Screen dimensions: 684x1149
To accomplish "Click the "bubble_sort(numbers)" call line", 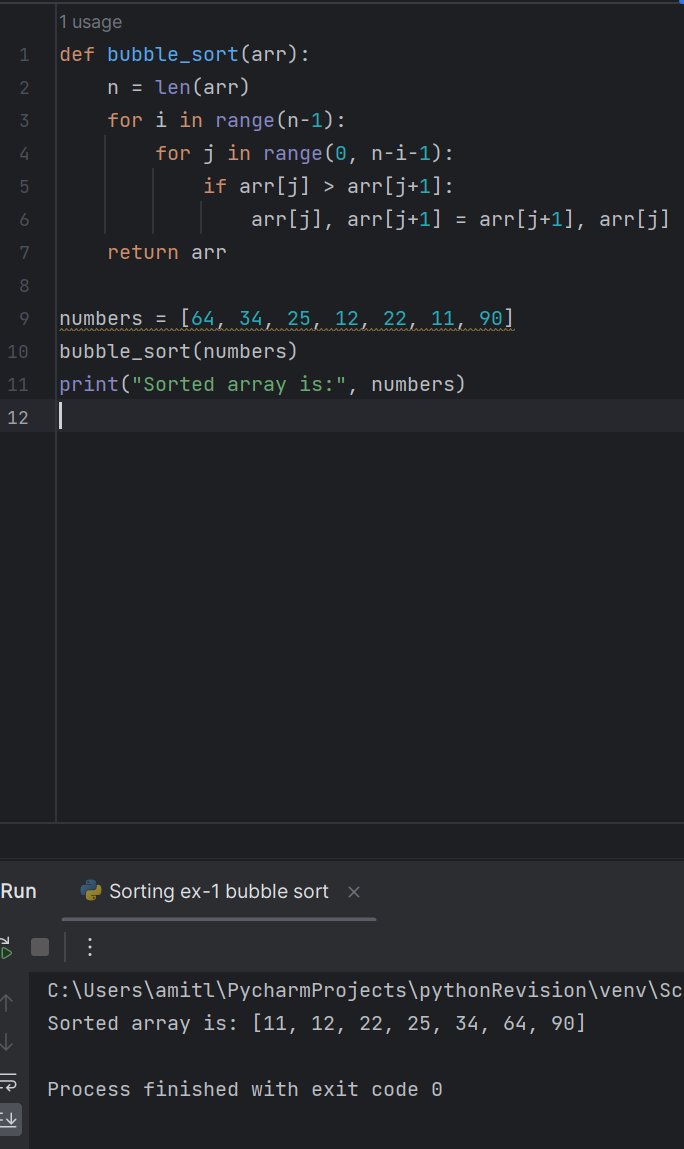I will click(x=178, y=352).
